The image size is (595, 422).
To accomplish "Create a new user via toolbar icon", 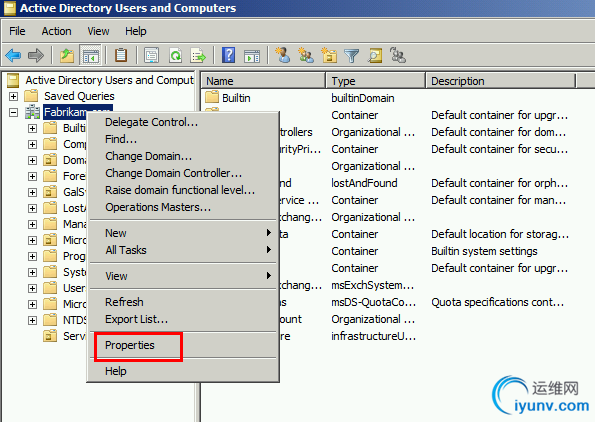I will click(x=283, y=55).
